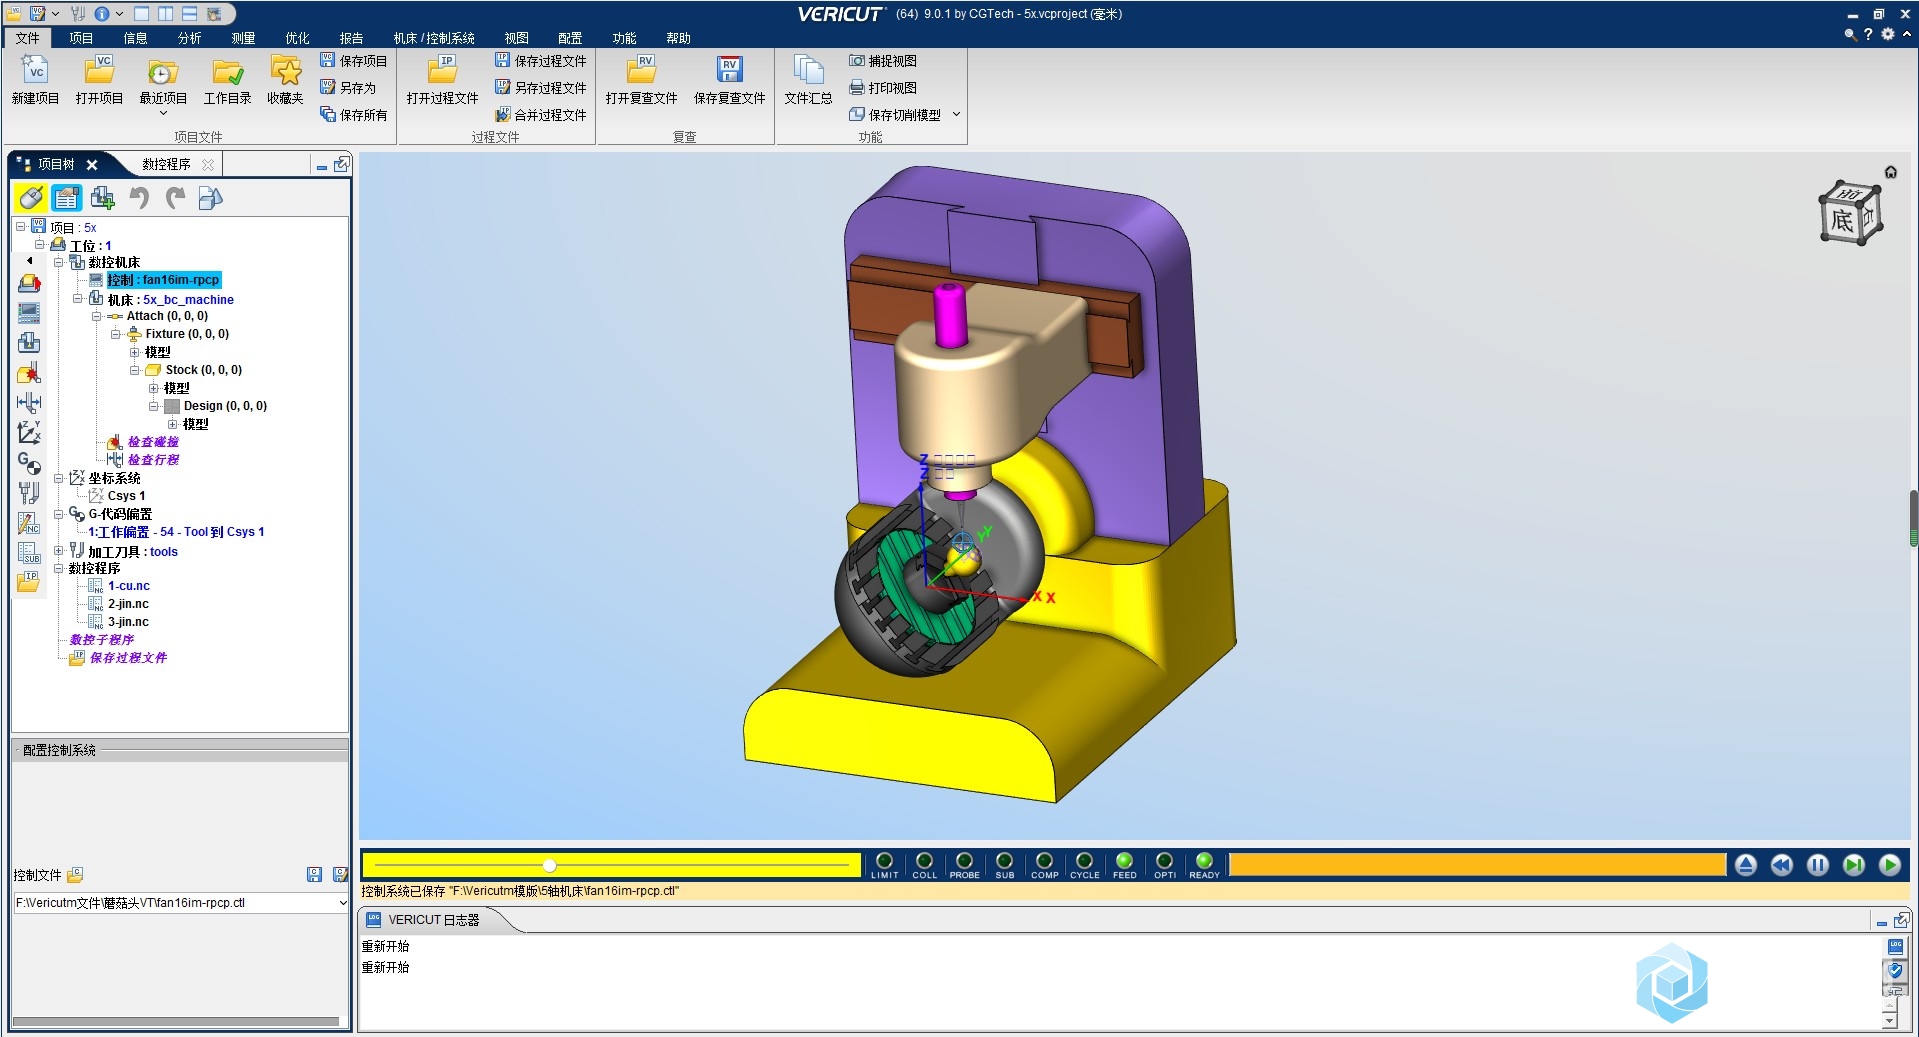Click the tooling icon in side strip
This screenshot has width=1919, height=1037.
click(x=29, y=493)
